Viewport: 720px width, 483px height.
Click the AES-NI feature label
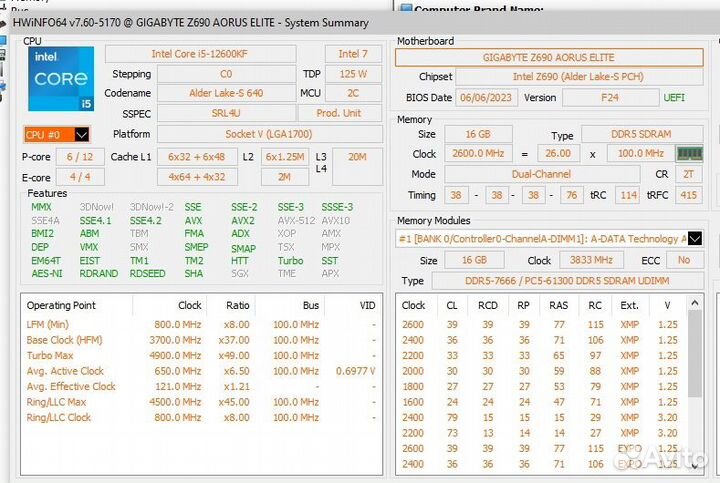[47, 274]
